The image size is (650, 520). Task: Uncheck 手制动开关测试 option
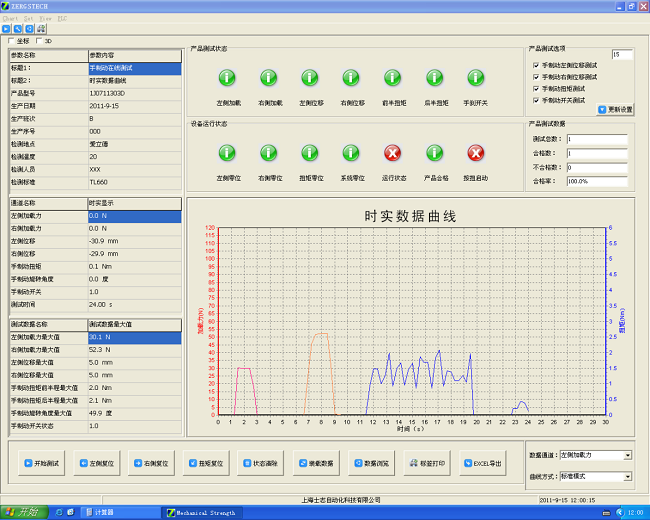536,100
